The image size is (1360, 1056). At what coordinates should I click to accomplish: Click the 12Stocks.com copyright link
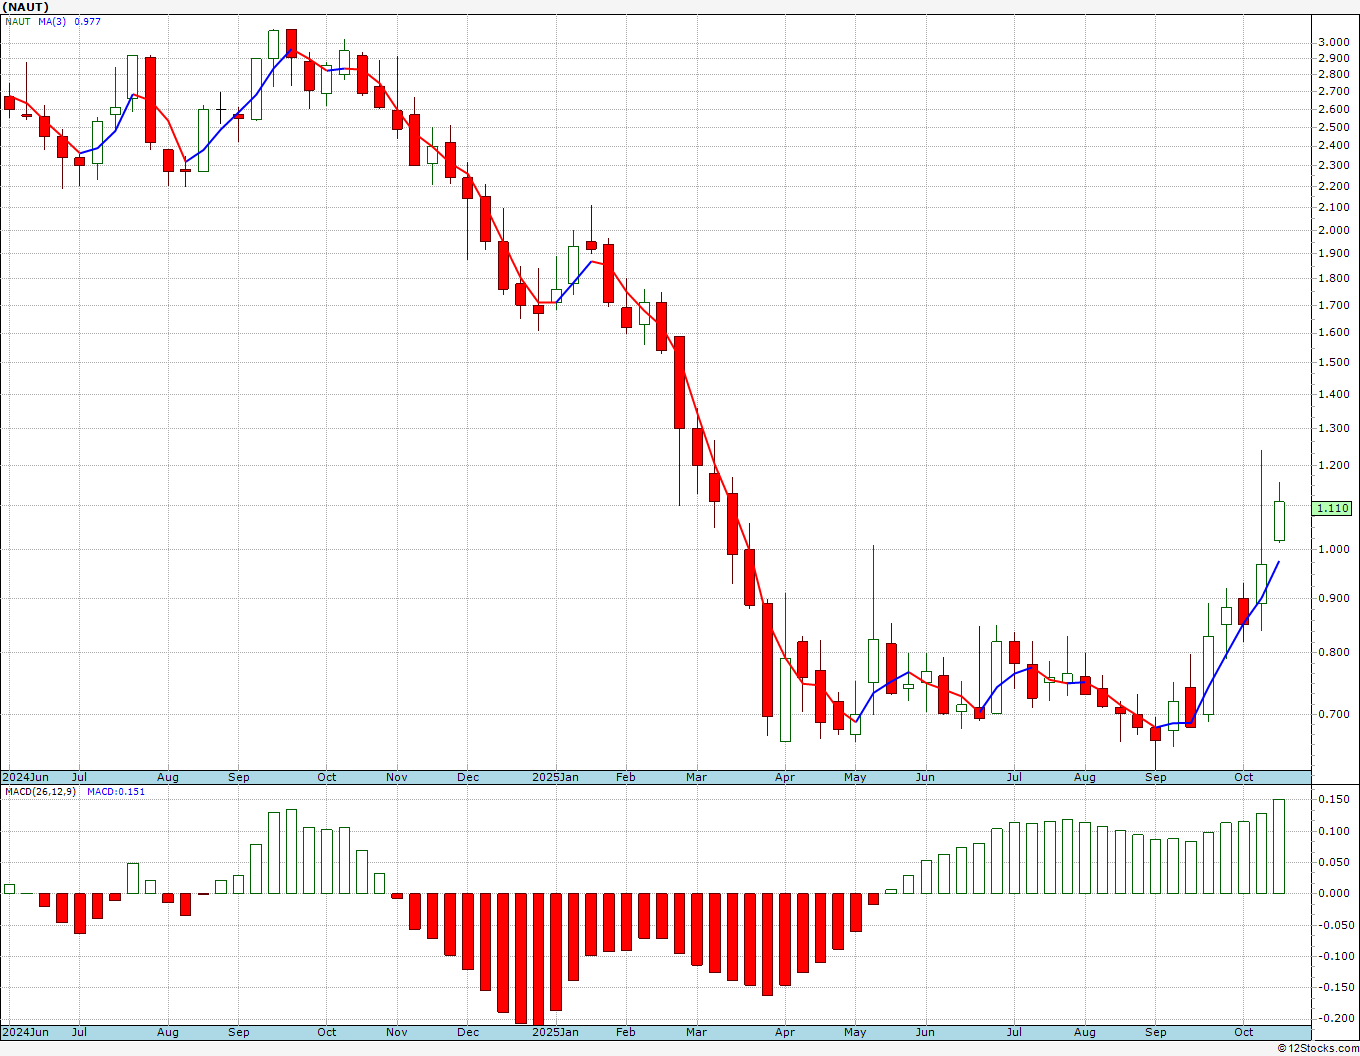click(x=1318, y=1048)
